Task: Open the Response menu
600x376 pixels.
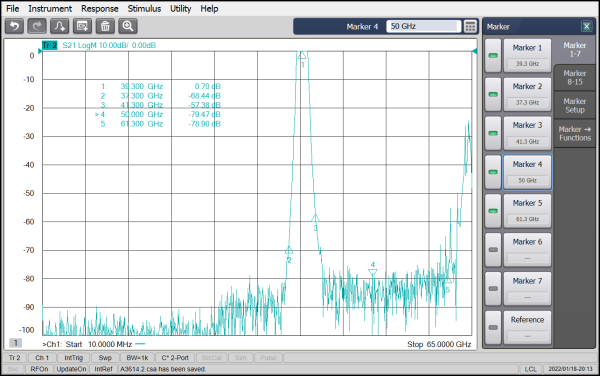Action: click(x=99, y=8)
